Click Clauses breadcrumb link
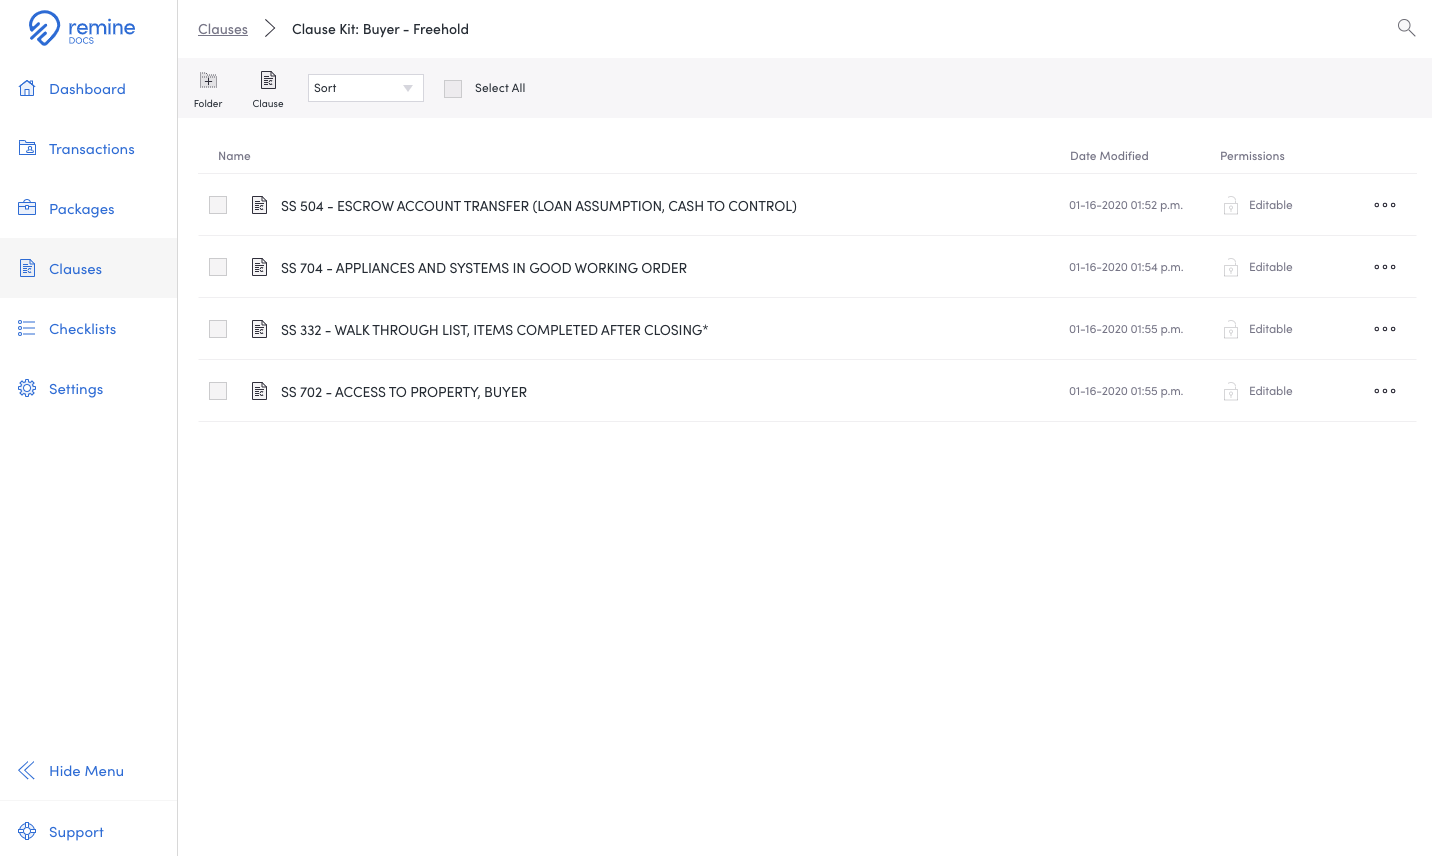Image resolution: width=1432 pixels, height=856 pixels. (223, 29)
